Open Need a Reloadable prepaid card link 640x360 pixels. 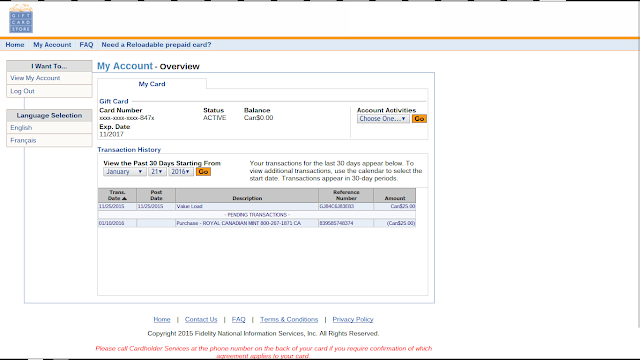click(156, 45)
